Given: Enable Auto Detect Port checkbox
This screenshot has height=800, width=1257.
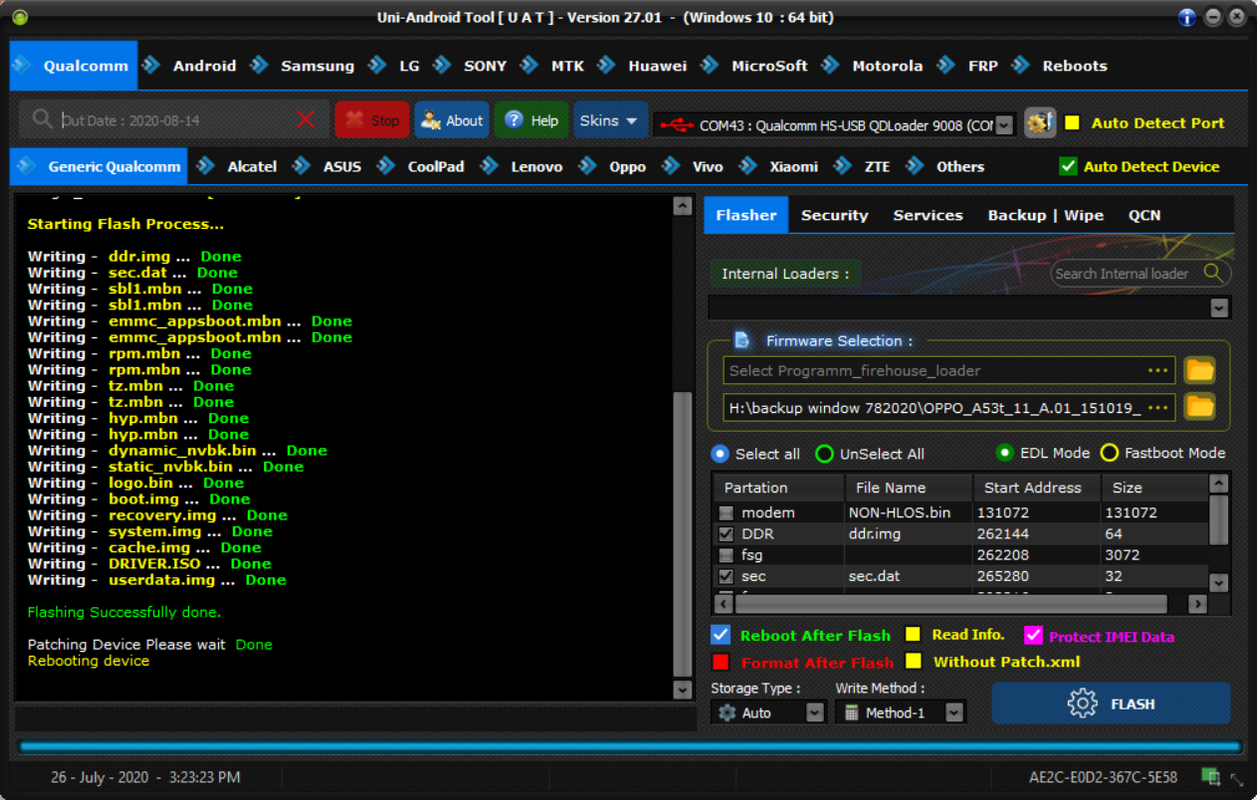Looking at the screenshot, I should (x=1072, y=123).
